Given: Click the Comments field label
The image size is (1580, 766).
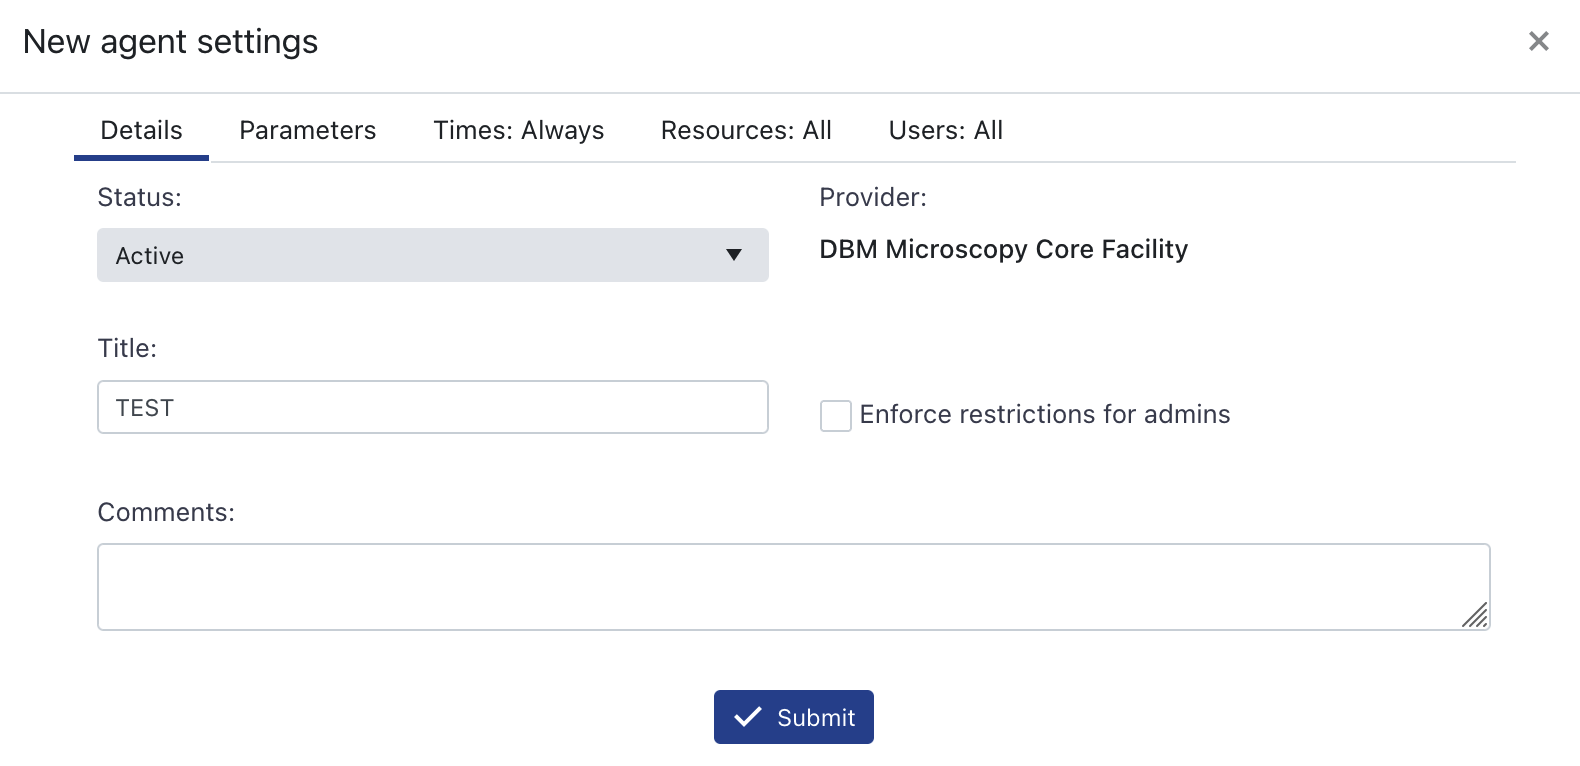Looking at the screenshot, I should pos(166,513).
